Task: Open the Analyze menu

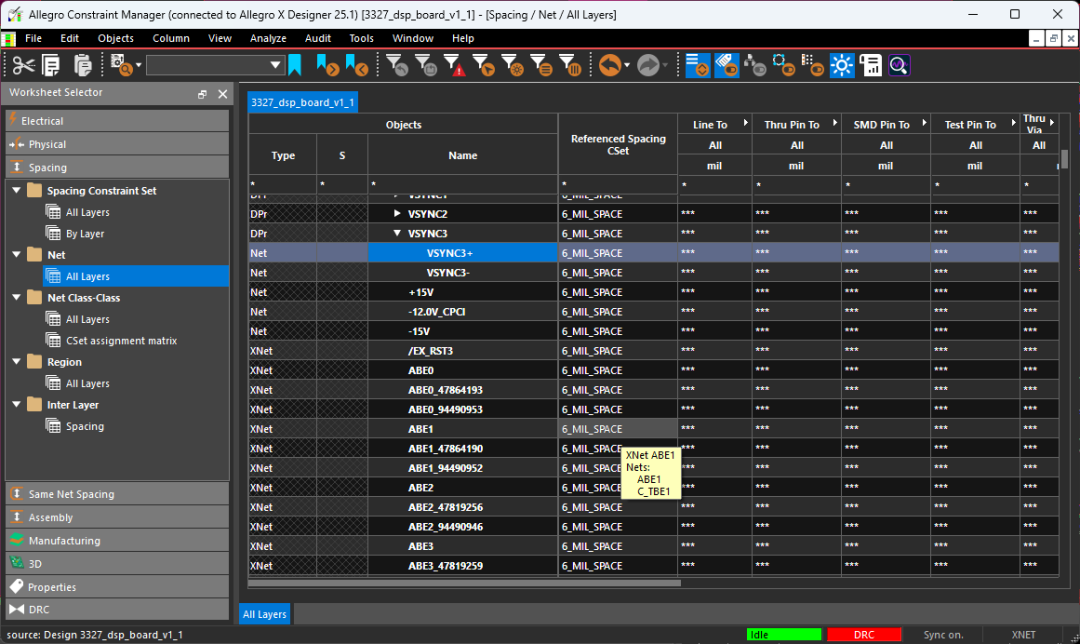Action: 268,38
